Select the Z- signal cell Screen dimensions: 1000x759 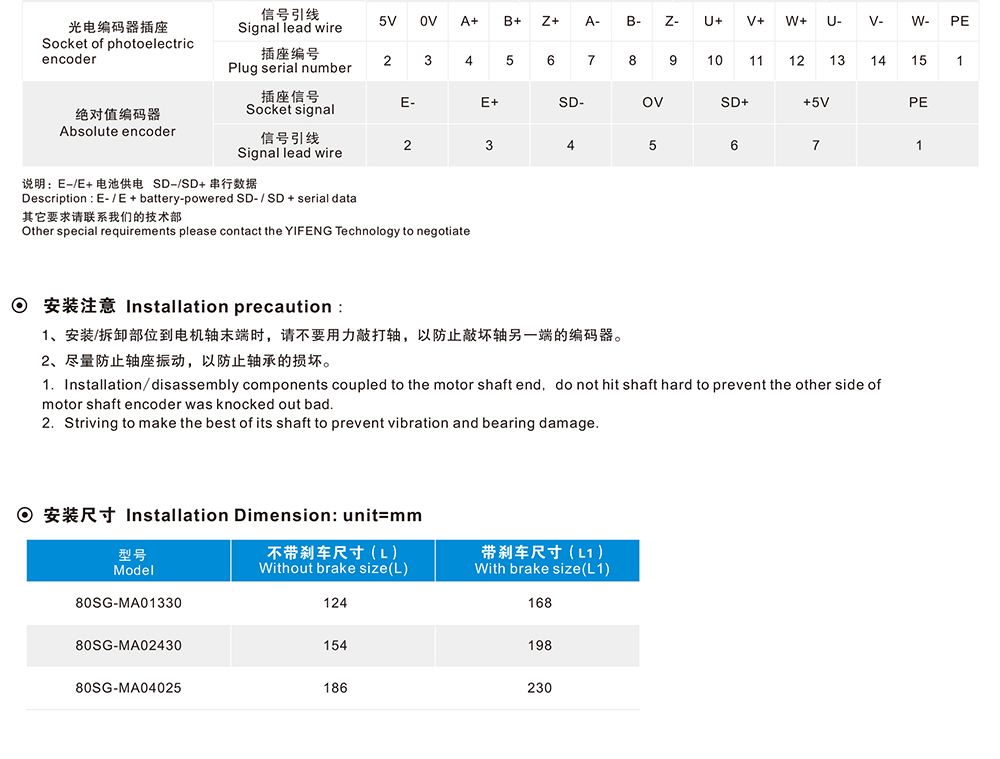coord(672,21)
